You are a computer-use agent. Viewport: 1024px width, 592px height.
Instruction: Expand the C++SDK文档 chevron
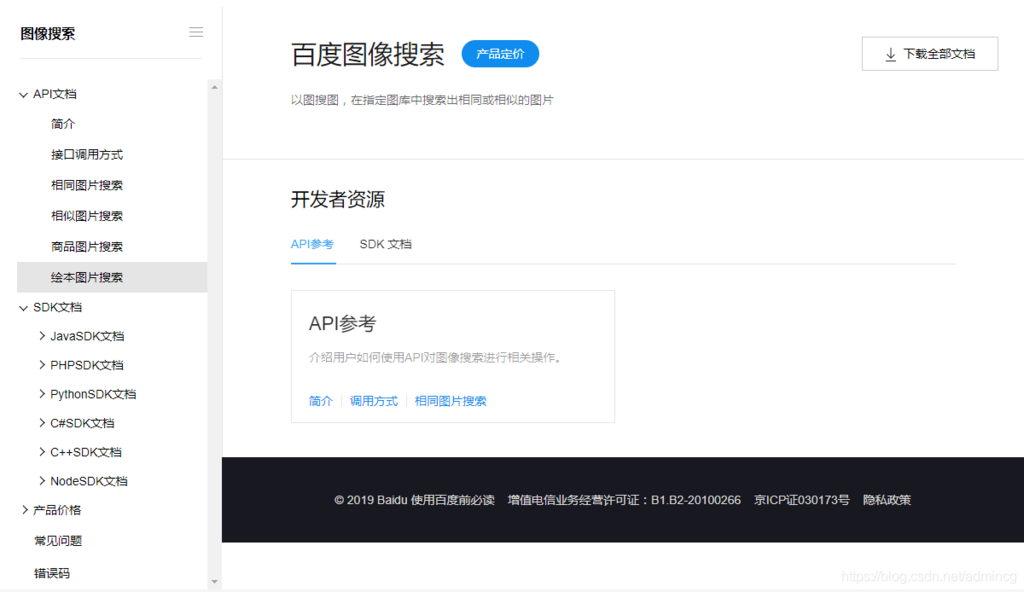(x=42, y=452)
